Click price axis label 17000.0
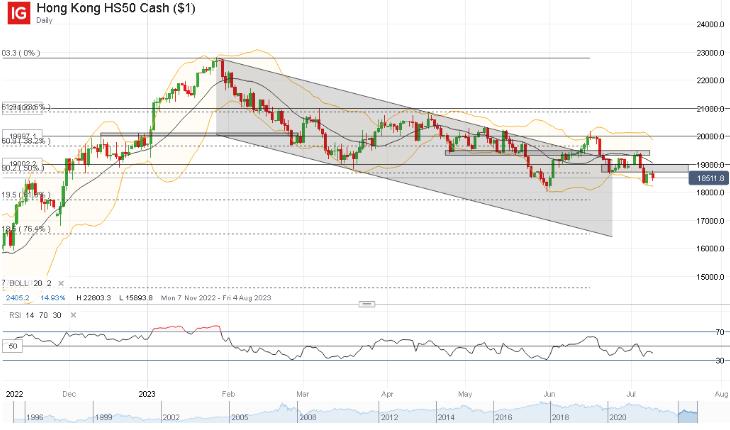 click(x=710, y=221)
